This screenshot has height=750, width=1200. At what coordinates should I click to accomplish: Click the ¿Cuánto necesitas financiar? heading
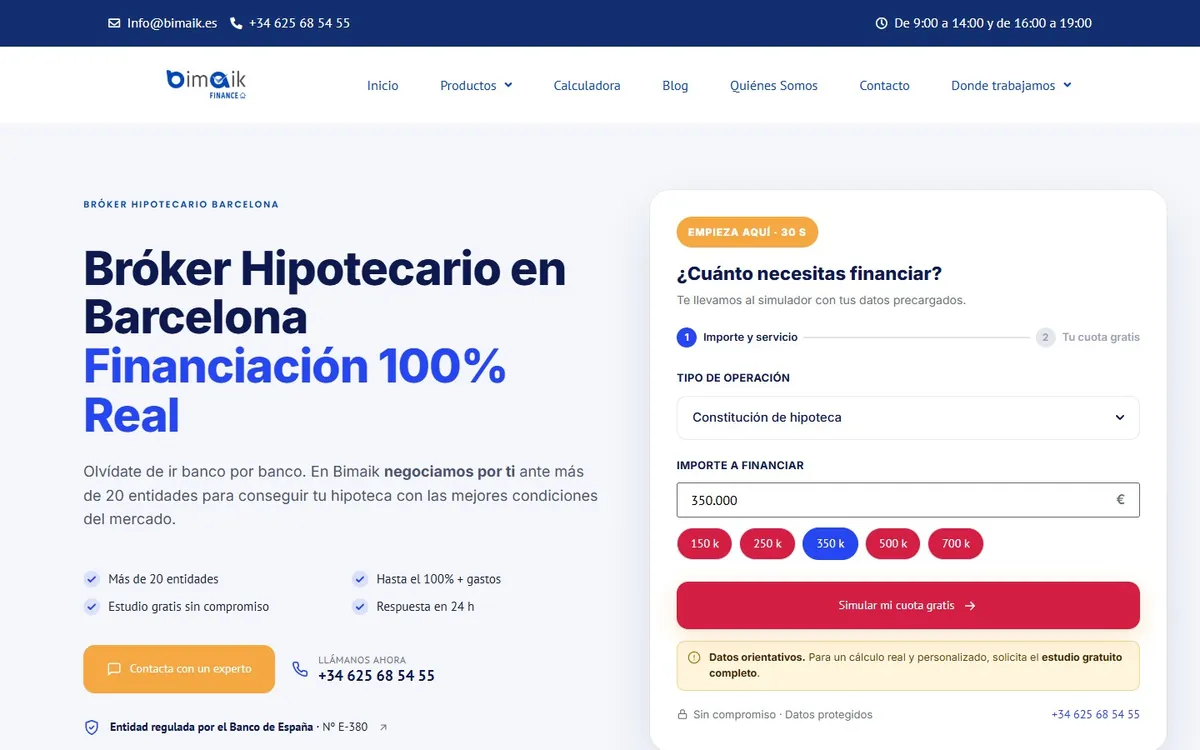pos(809,274)
